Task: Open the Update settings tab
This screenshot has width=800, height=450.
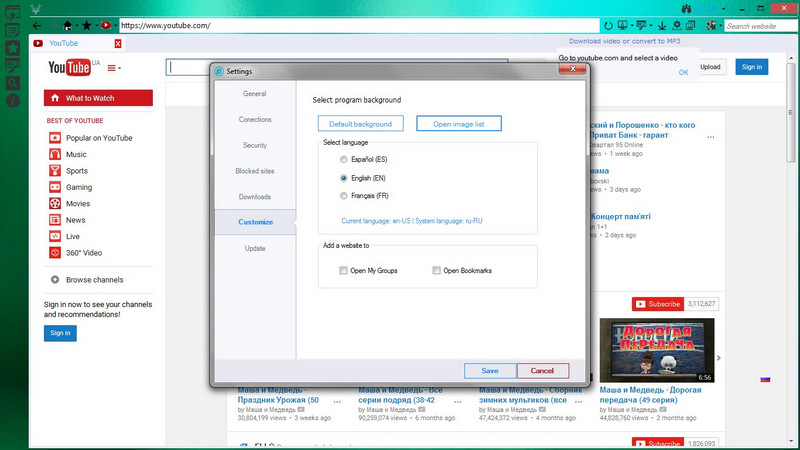Action: point(255,248)
